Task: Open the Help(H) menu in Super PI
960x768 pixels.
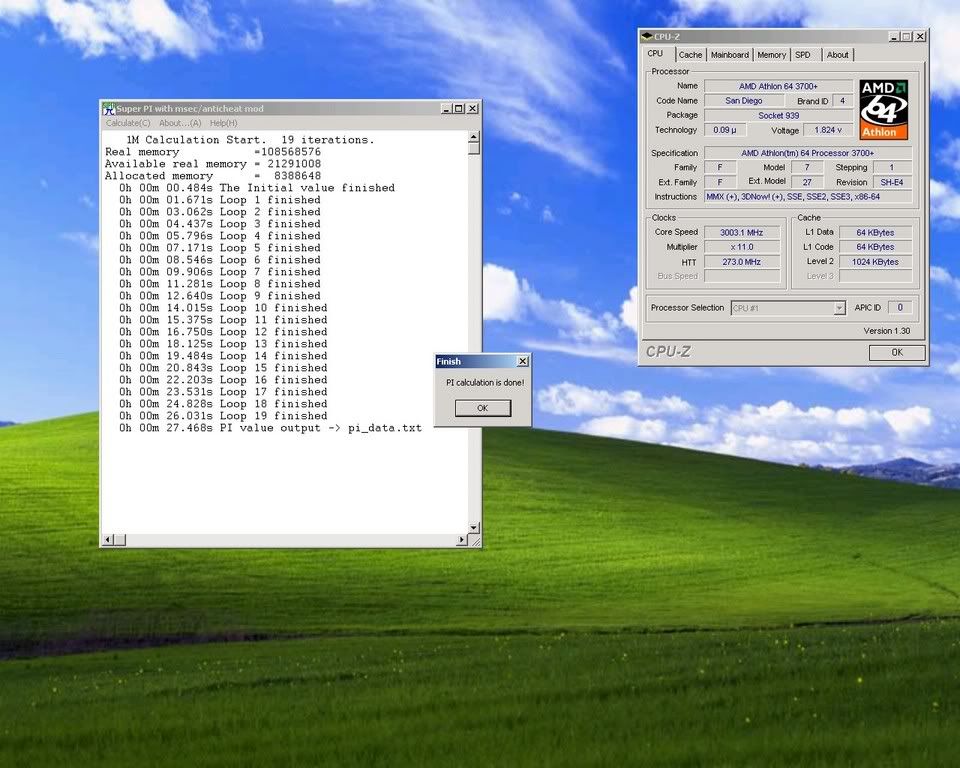Action: coord(223,123)
